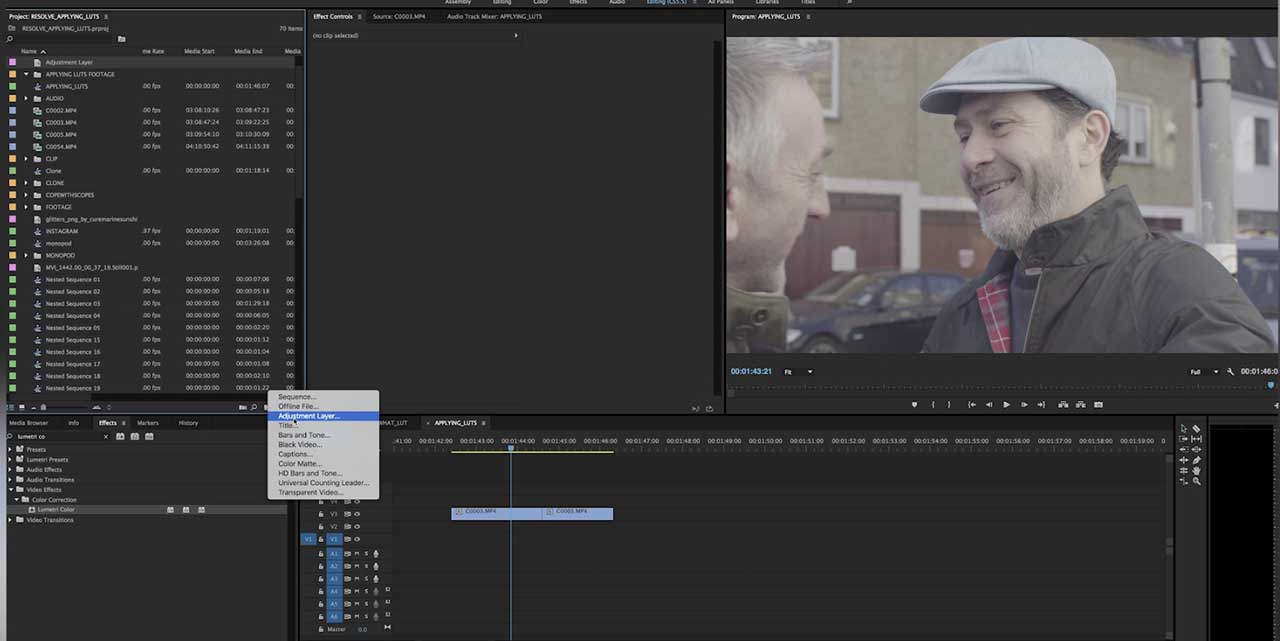Screen dimensions: 1280x641
Task: Collapse the APPLYING LUTS FOOTAGE bin
Action: click(27, 74)
